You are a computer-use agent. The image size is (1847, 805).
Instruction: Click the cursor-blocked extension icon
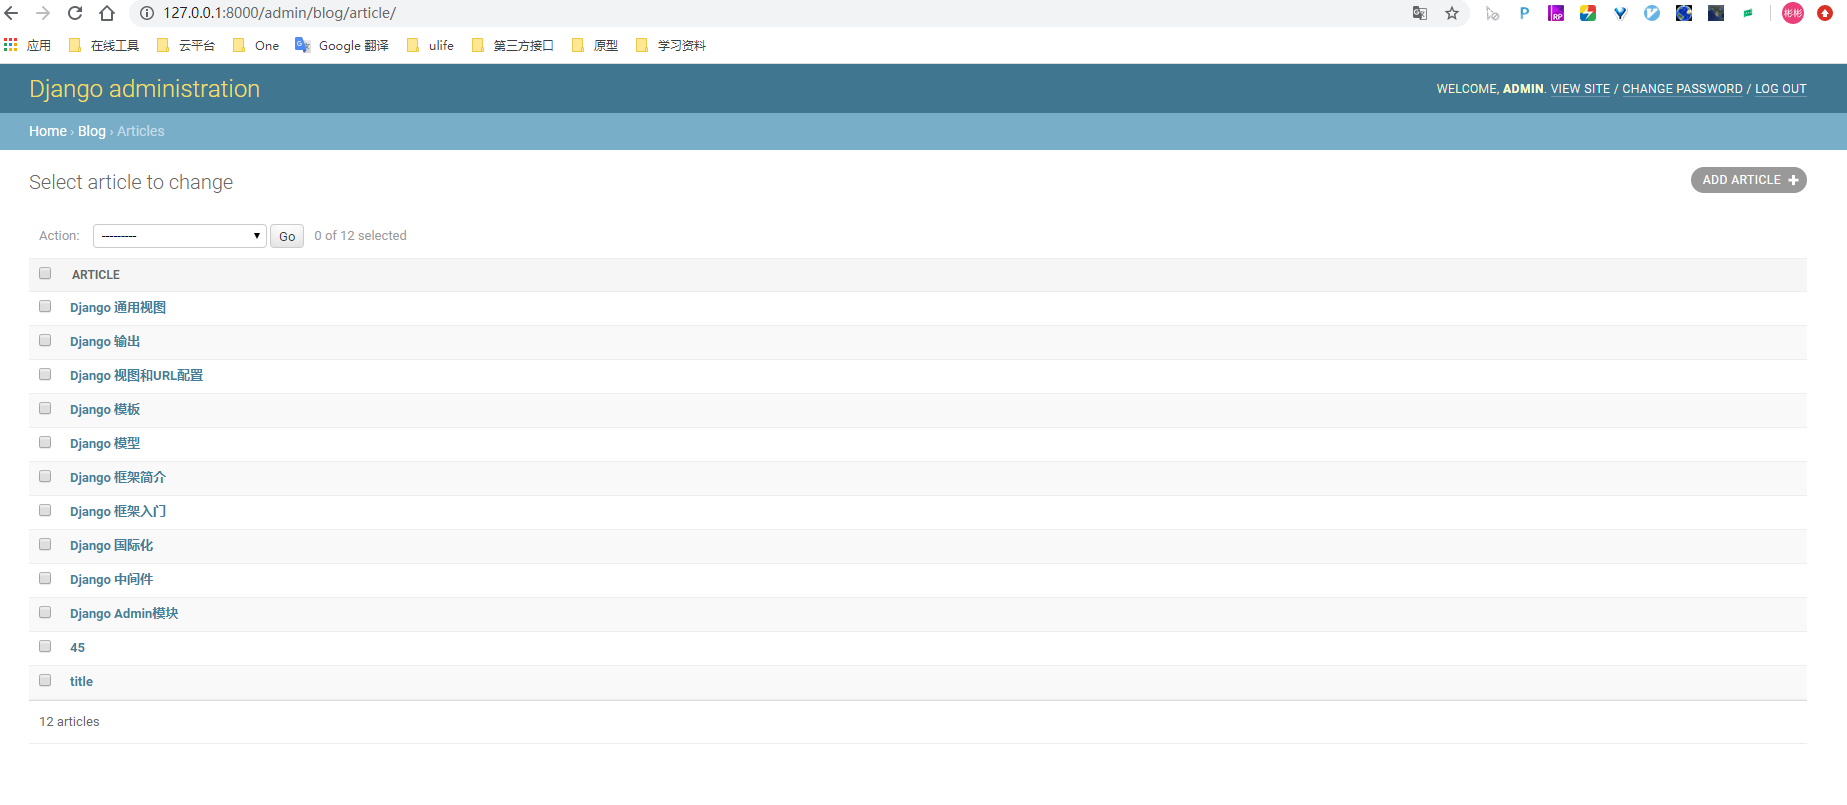[1492, 13]
